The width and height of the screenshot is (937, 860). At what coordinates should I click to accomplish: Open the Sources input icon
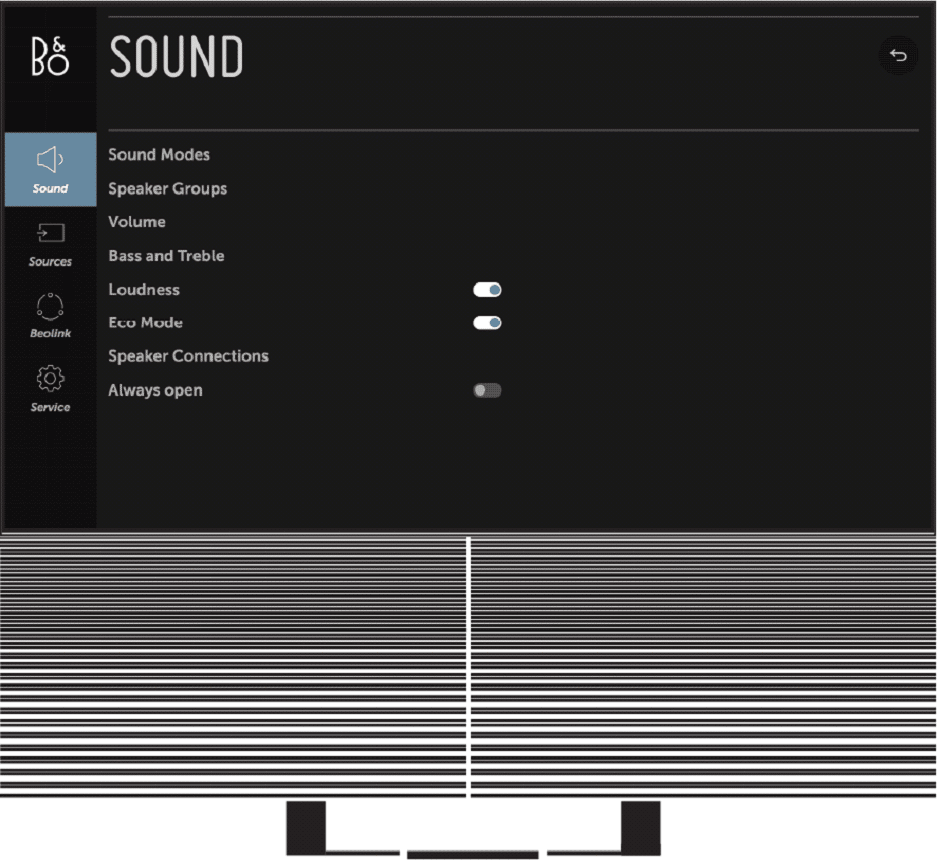tap(50, 232)
